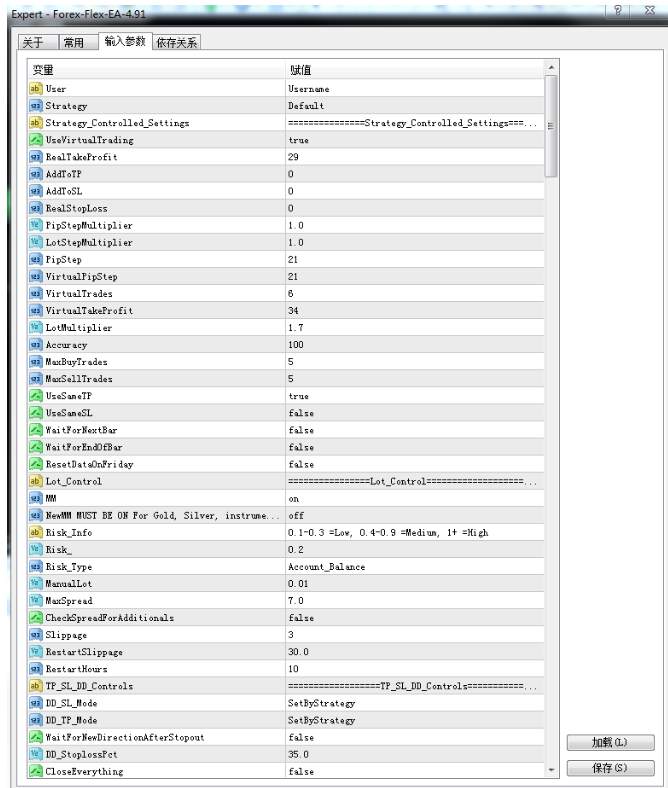Open the 依存关系 tab

click(x=176, y=43)
